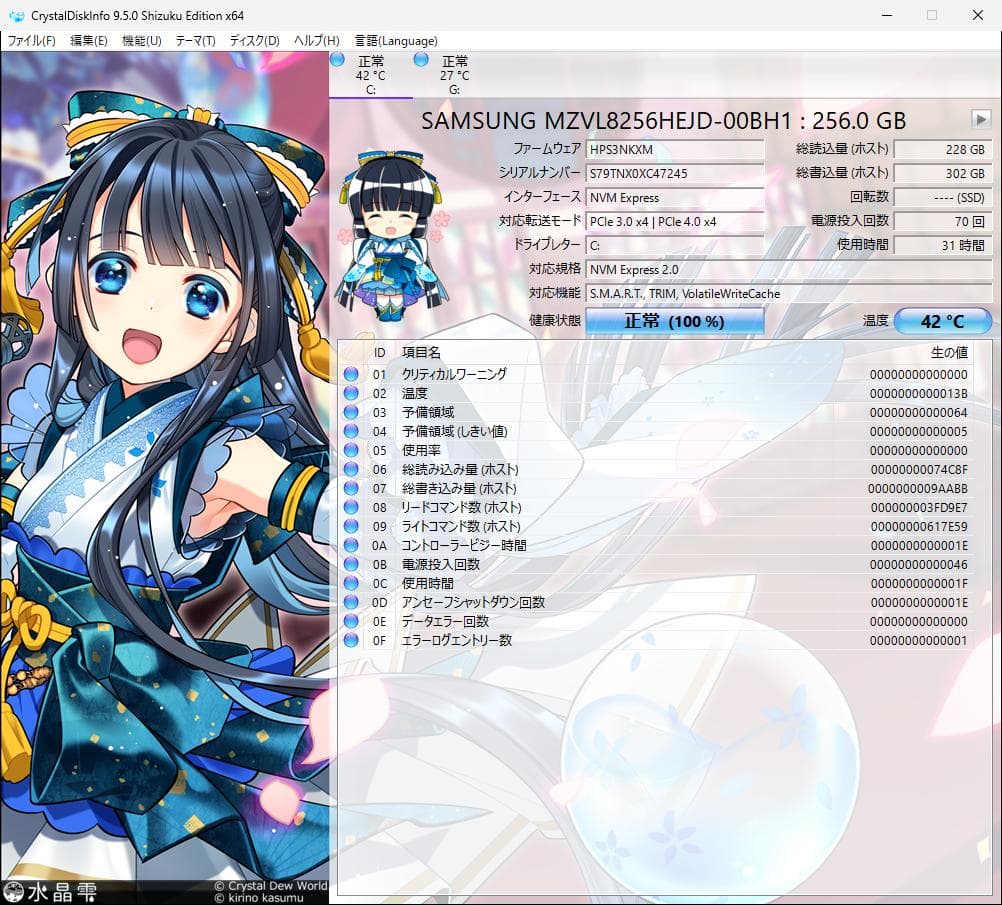Image resolution: width=1002 pixels, height=905 pixels.
Task: Click the indicator beside アンセーフシャットダウン回数
Action: [x=351, y=602]
